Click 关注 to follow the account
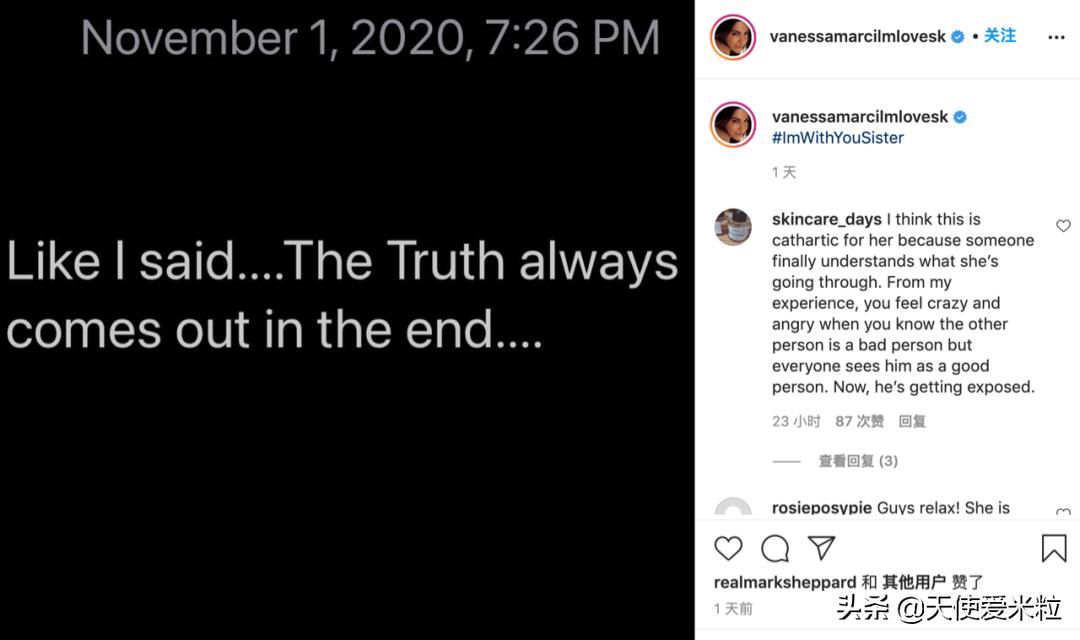 pos(1000,36)
